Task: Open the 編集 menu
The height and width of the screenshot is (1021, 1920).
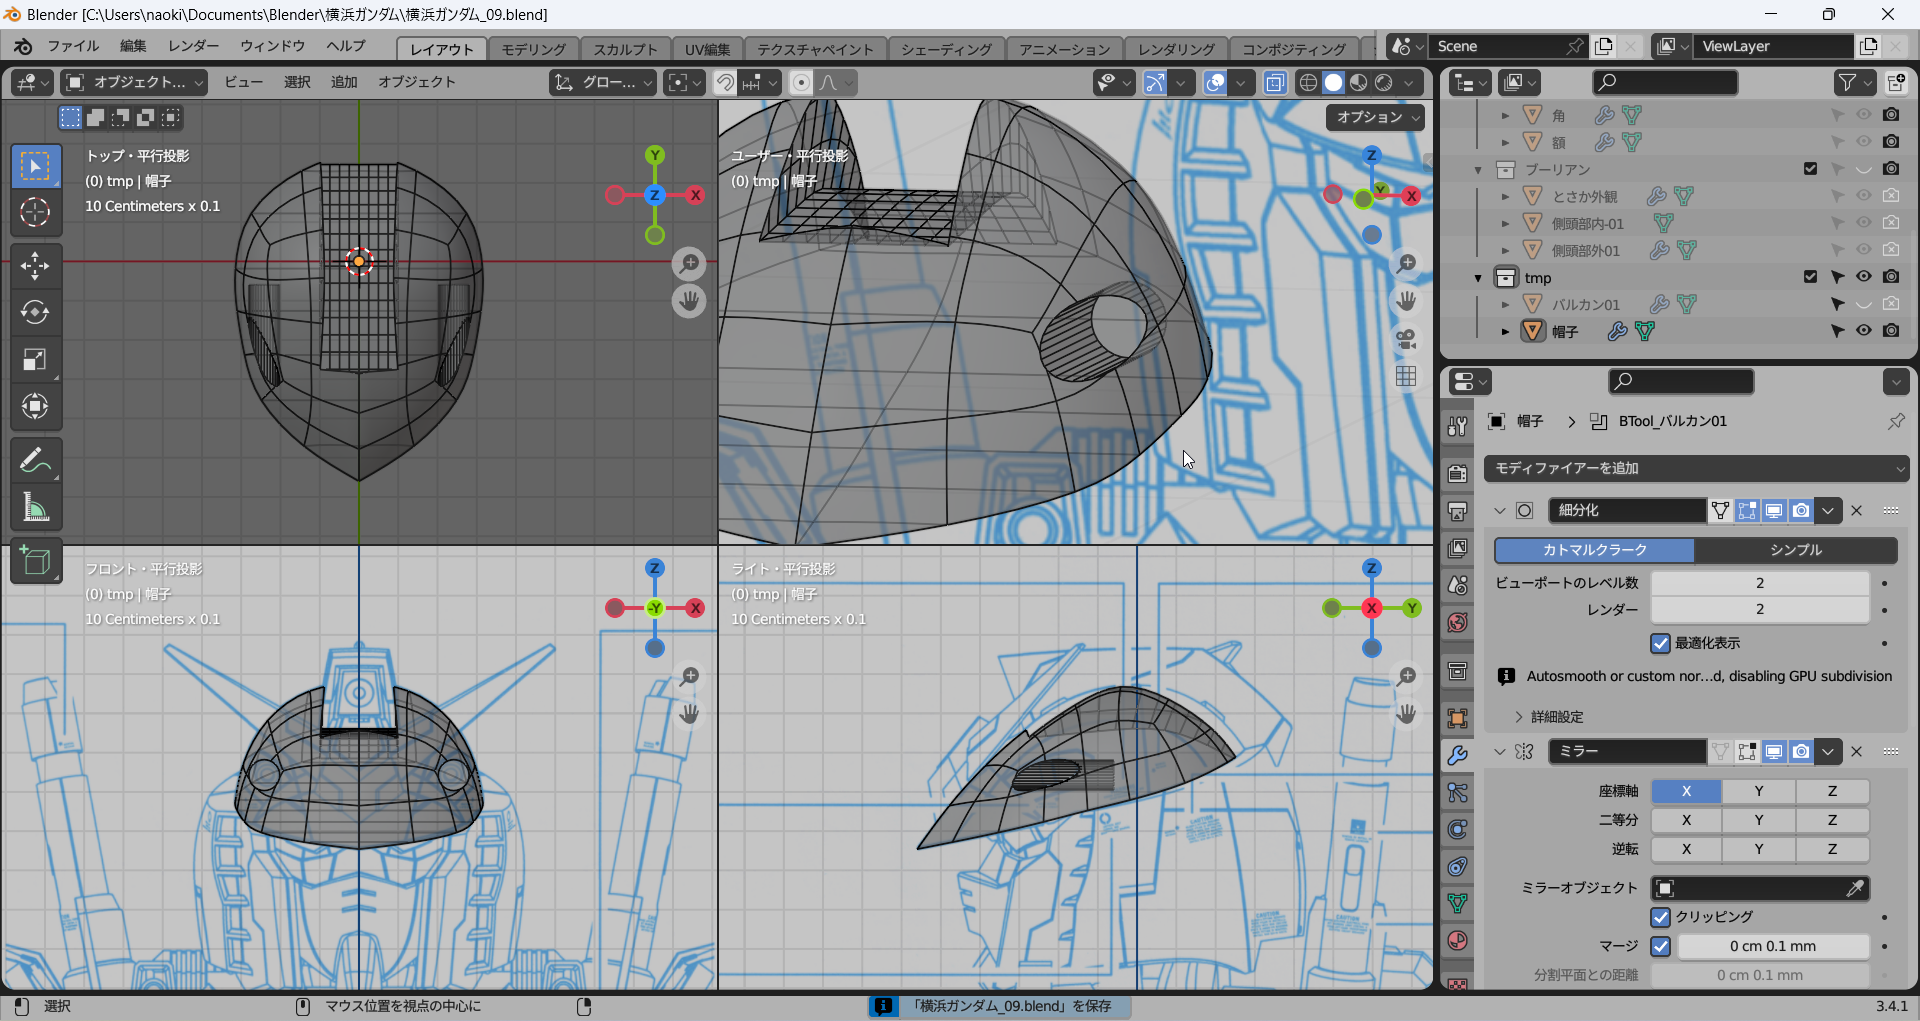Action: point(133,46)
